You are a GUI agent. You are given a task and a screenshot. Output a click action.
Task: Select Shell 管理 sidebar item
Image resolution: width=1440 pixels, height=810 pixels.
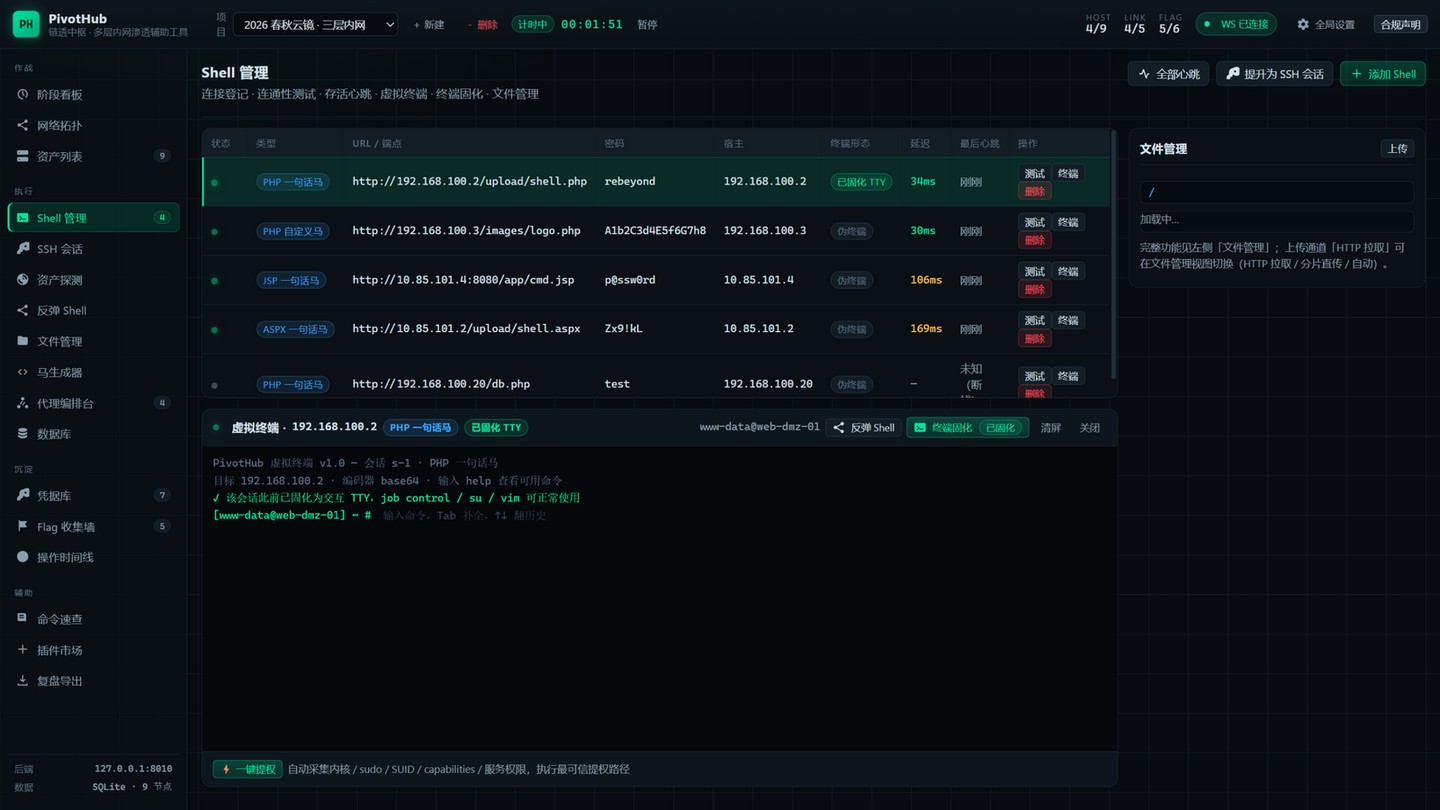[x=94, y=218]
